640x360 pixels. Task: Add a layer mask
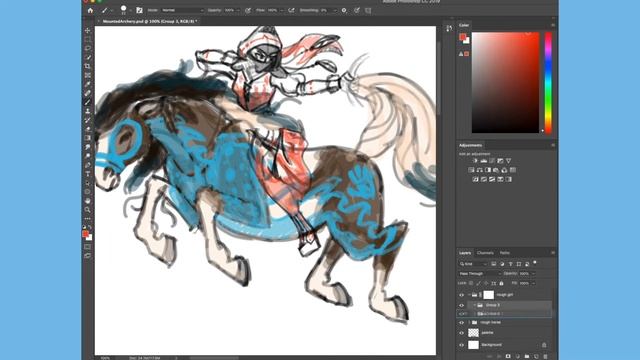coord(508,356)
